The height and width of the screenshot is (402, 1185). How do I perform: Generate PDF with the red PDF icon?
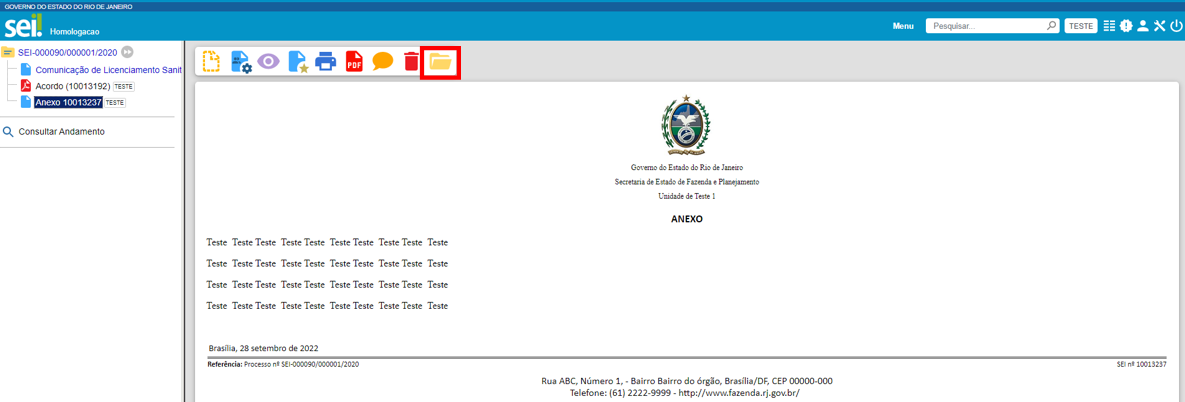tap(354, 62)
